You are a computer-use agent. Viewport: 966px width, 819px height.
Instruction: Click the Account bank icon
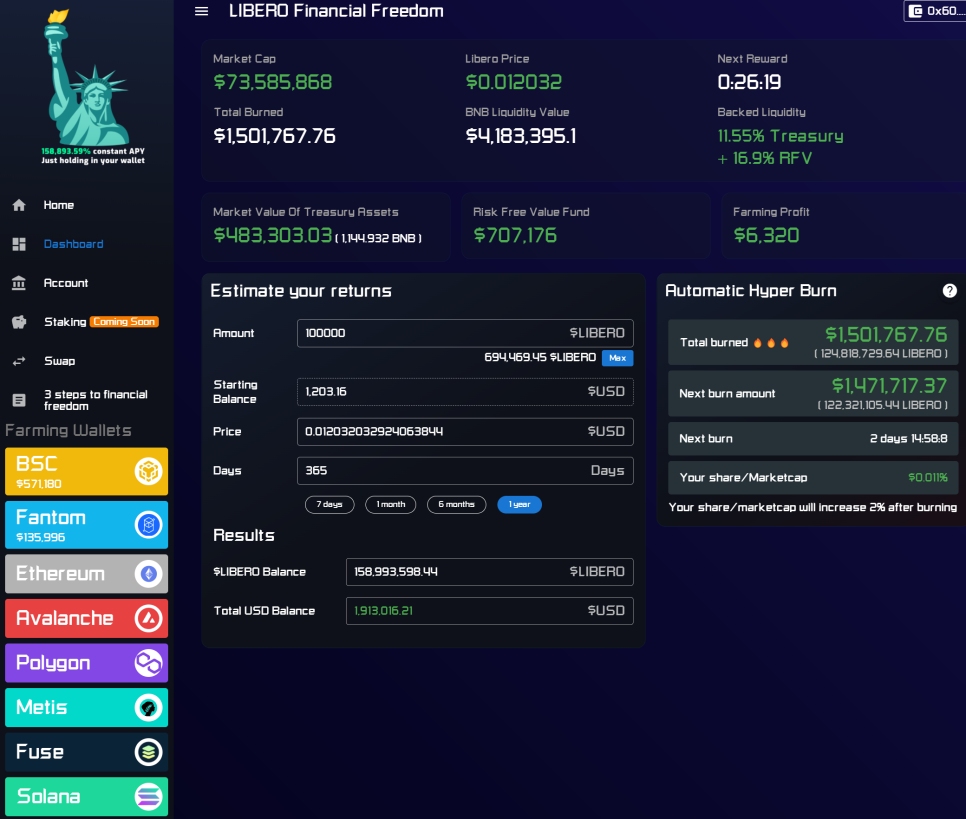[x=19, y=283]
